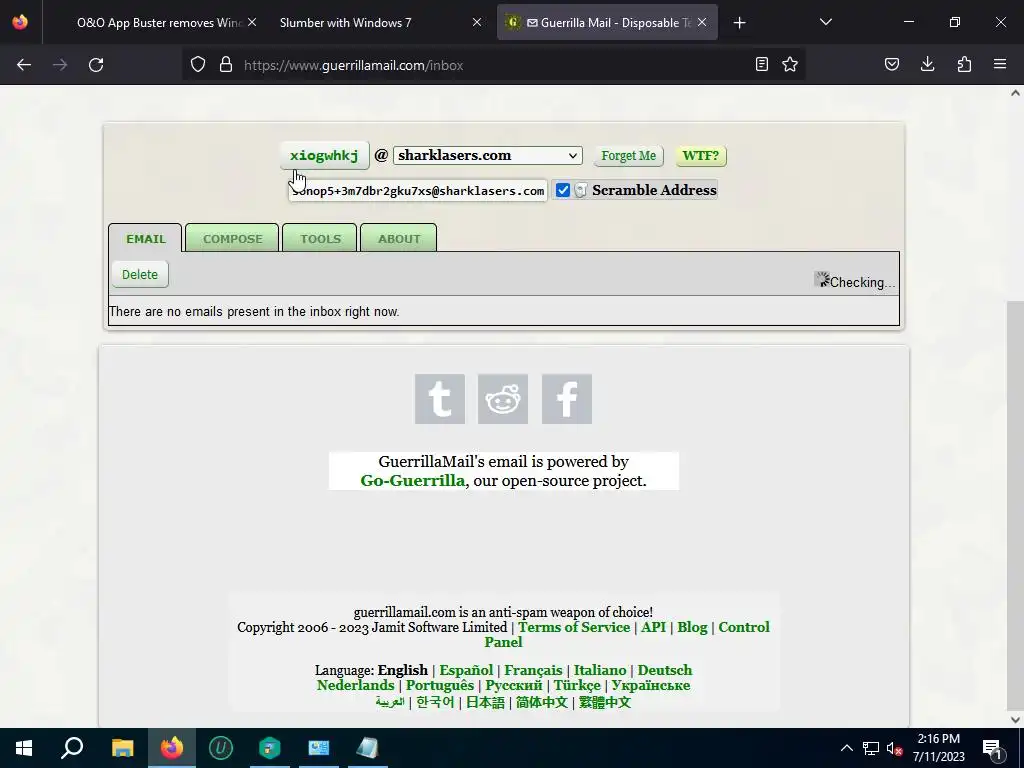1024x768 pixels.
Task: Toggle reader view icon
Action: [x=761, y=65]
